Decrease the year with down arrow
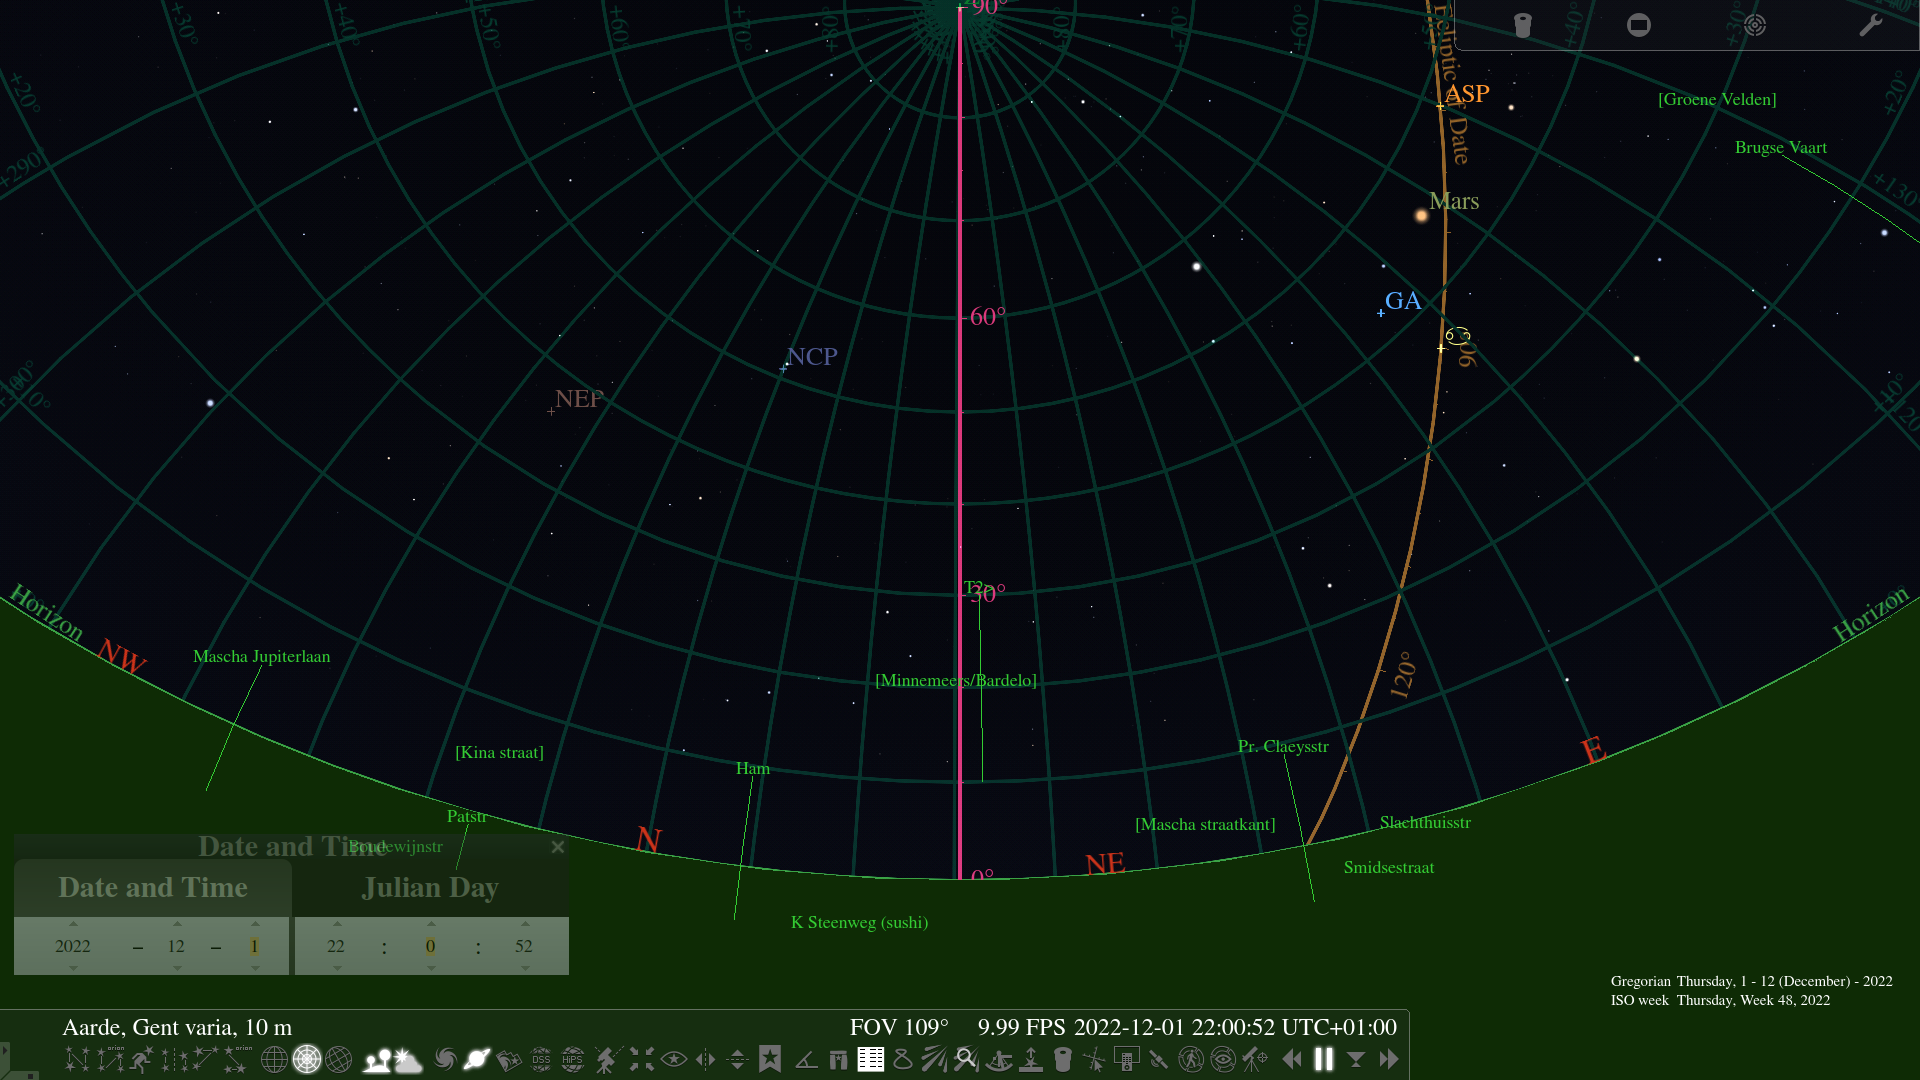1920x1080 pixels. [x=71, y=968]
